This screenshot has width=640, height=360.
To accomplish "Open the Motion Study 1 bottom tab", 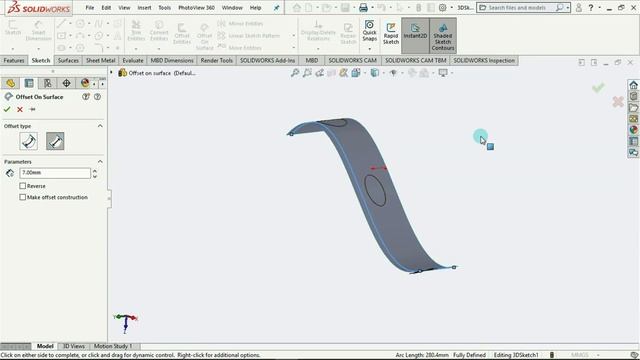I will (113, 346).
